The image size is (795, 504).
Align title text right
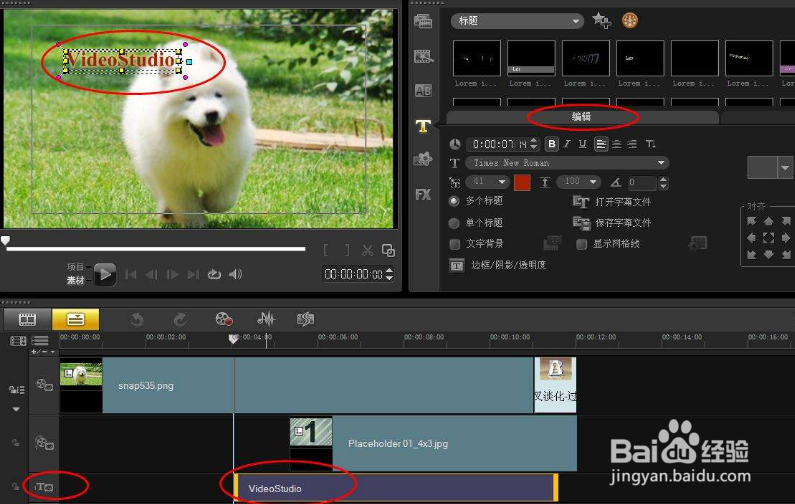632,144
